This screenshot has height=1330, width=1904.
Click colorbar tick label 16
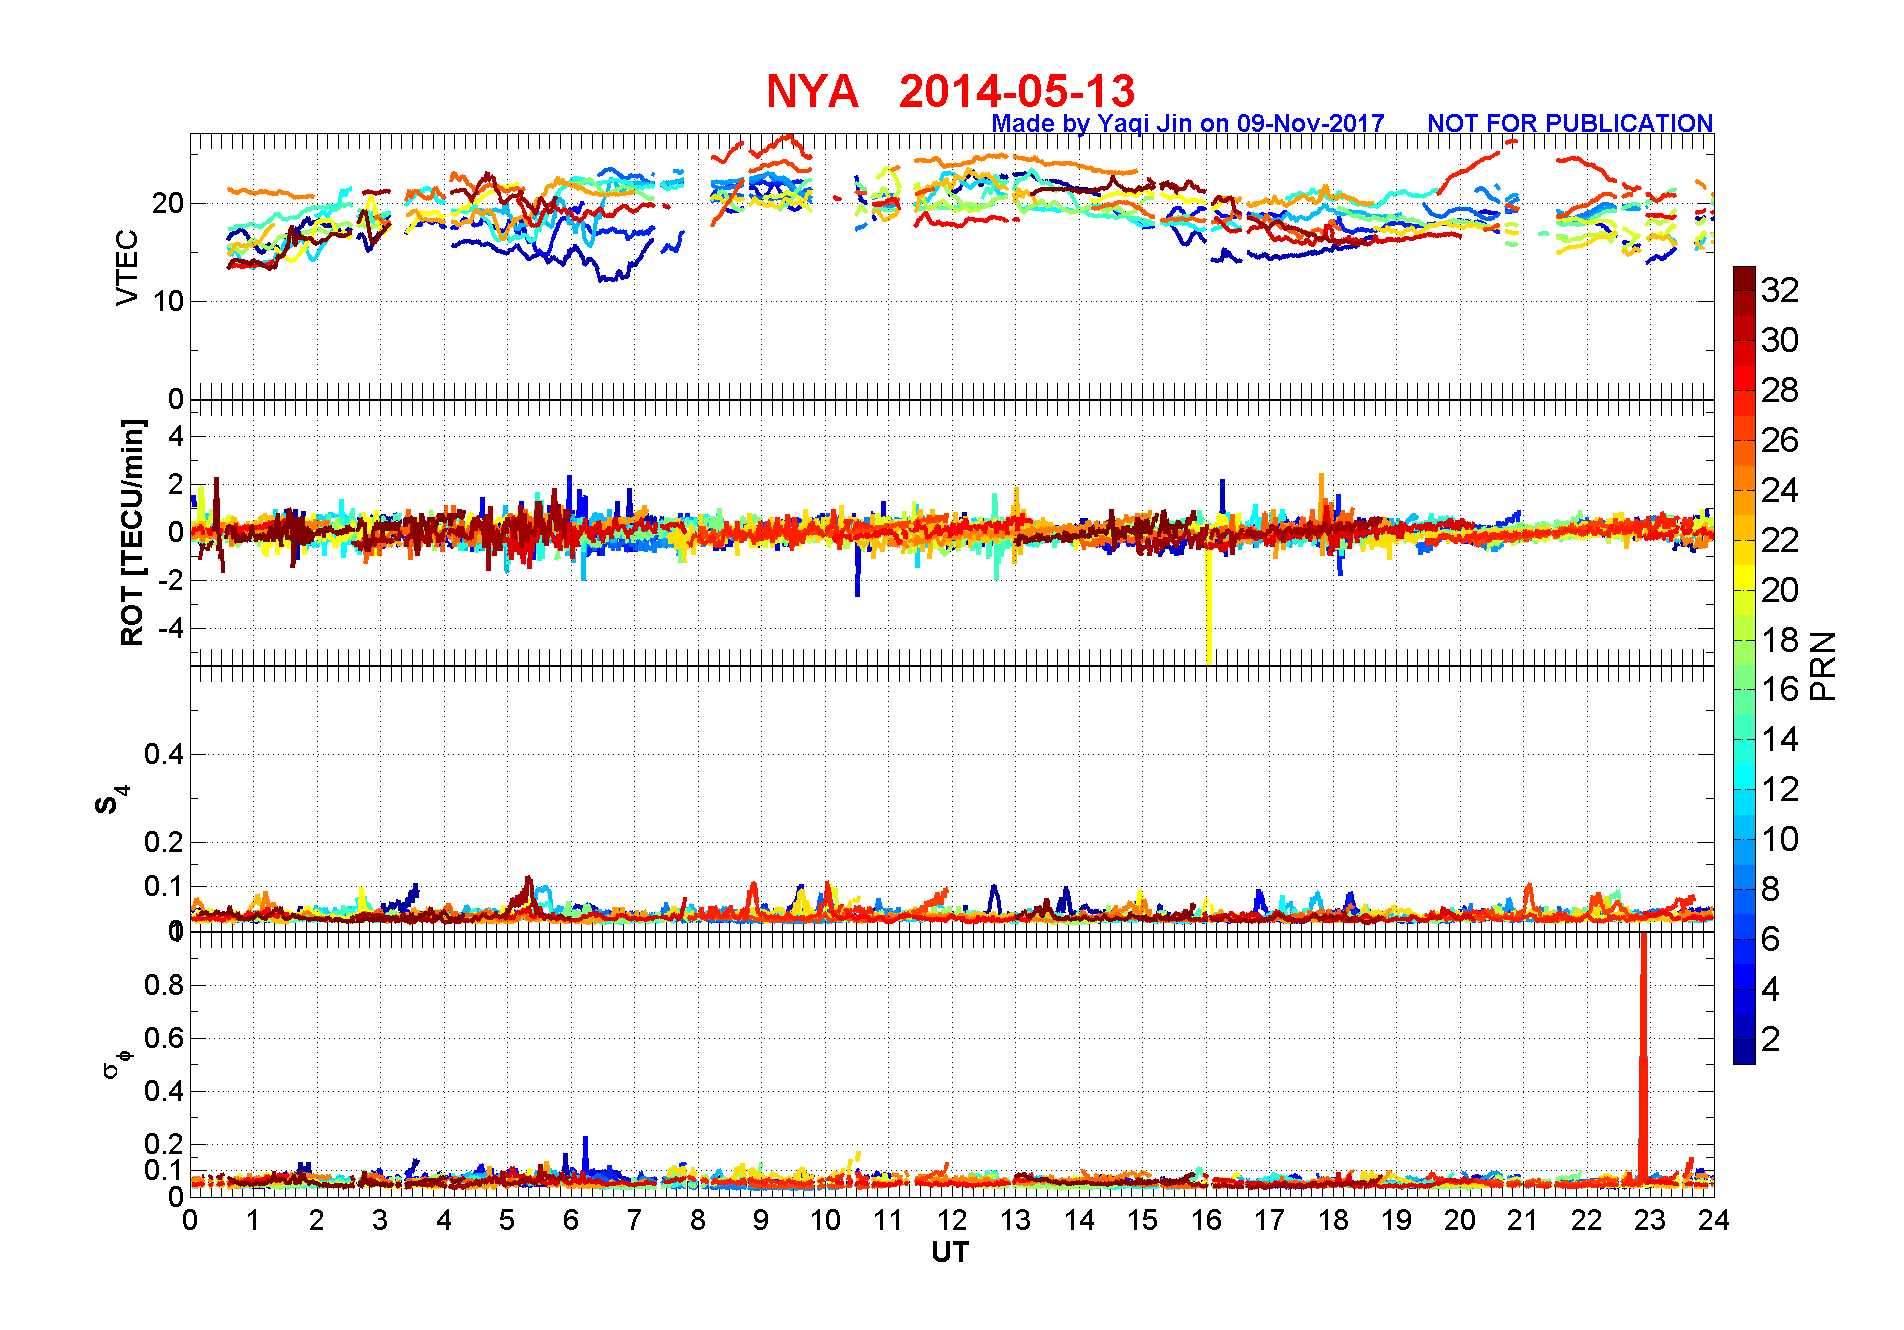[x=1780, y=689]
